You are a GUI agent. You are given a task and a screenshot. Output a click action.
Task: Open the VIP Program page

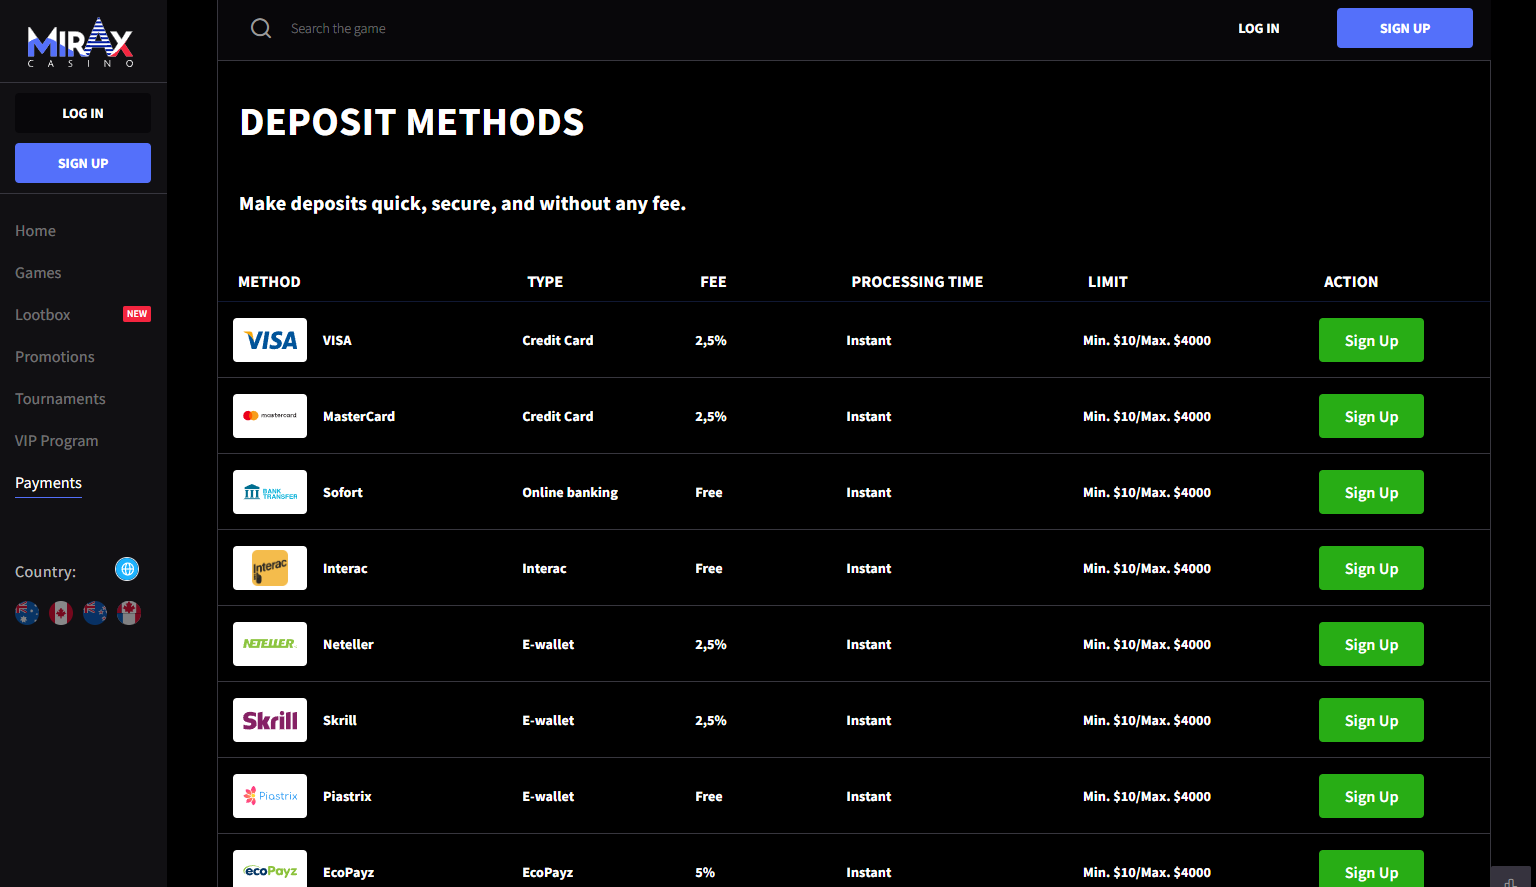coord(57,441)
